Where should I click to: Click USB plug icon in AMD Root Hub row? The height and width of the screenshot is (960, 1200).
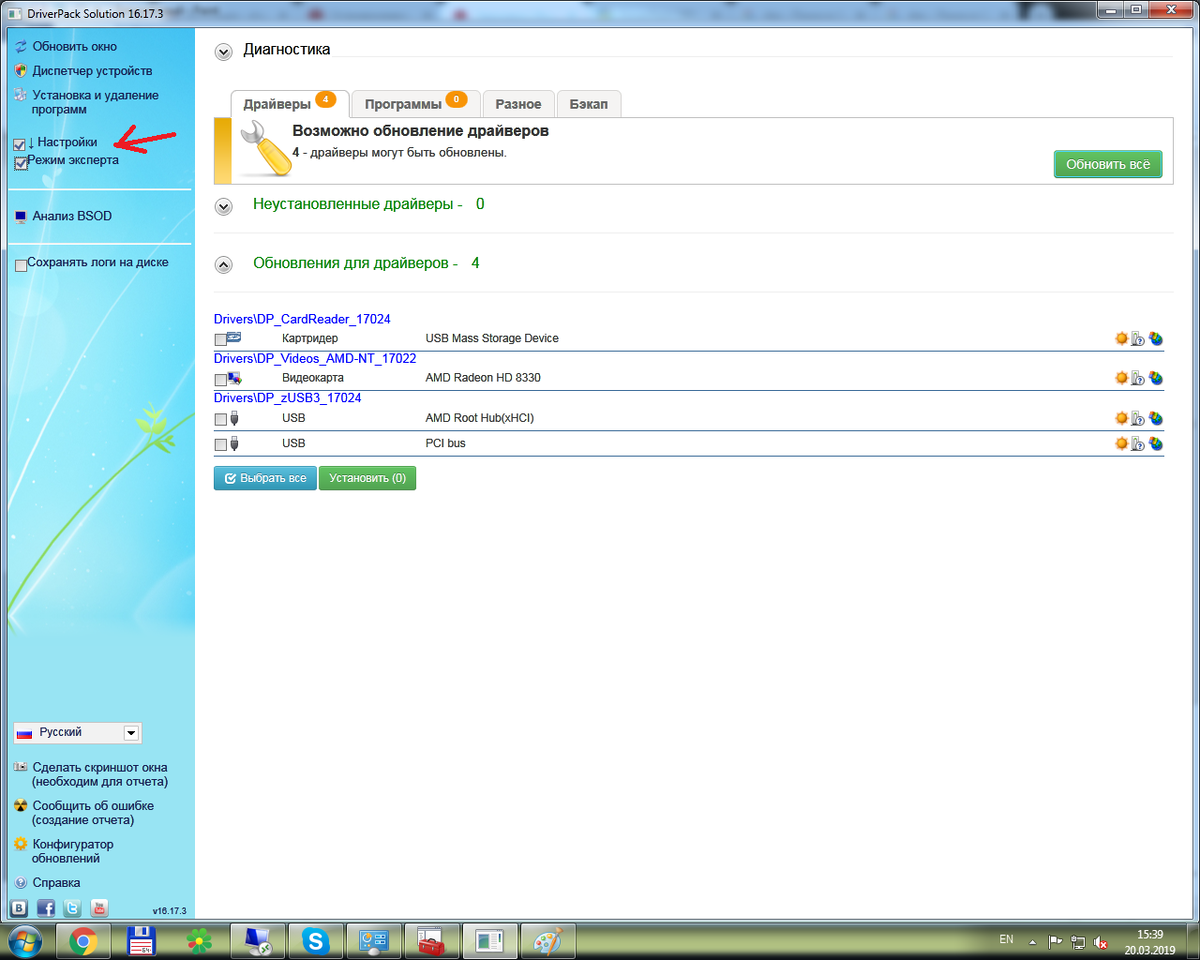(x=234, y=418)
